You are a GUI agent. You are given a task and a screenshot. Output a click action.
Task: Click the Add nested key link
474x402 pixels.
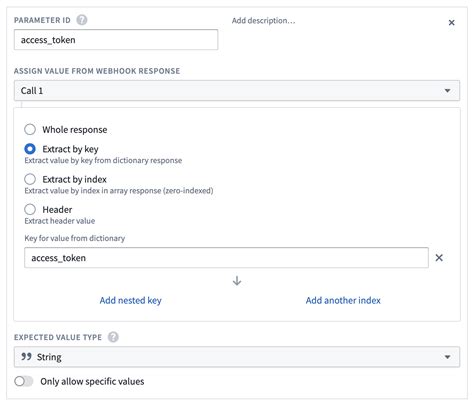(x=130, y=300)
